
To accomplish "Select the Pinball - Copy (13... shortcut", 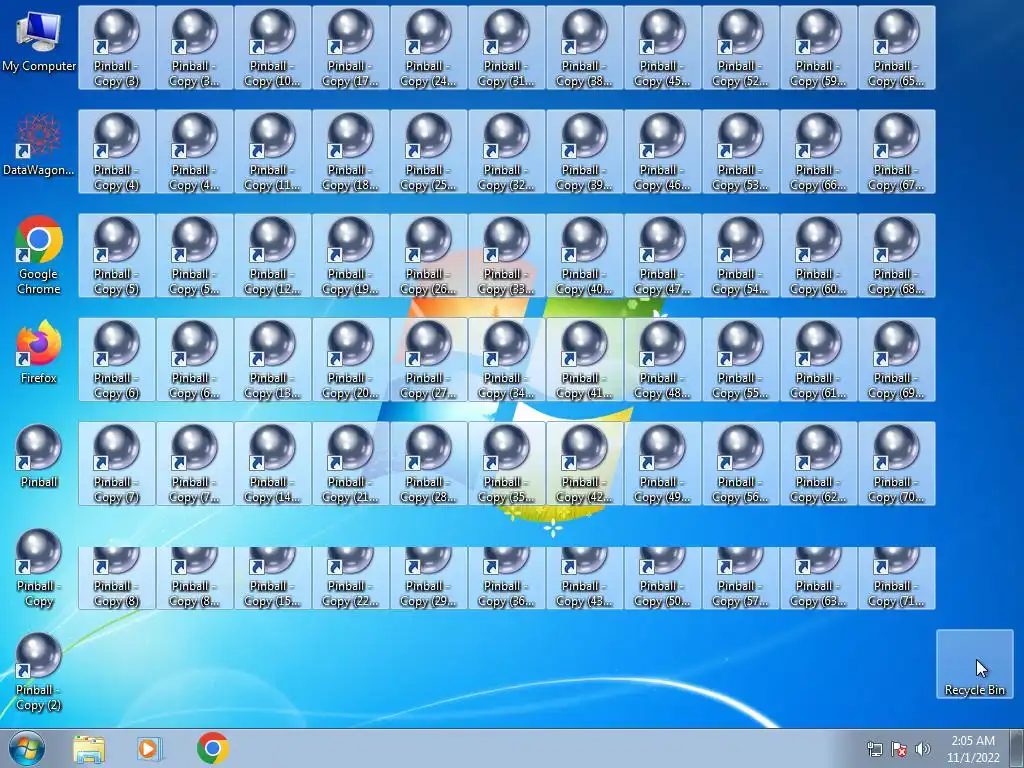I will 273,359.
